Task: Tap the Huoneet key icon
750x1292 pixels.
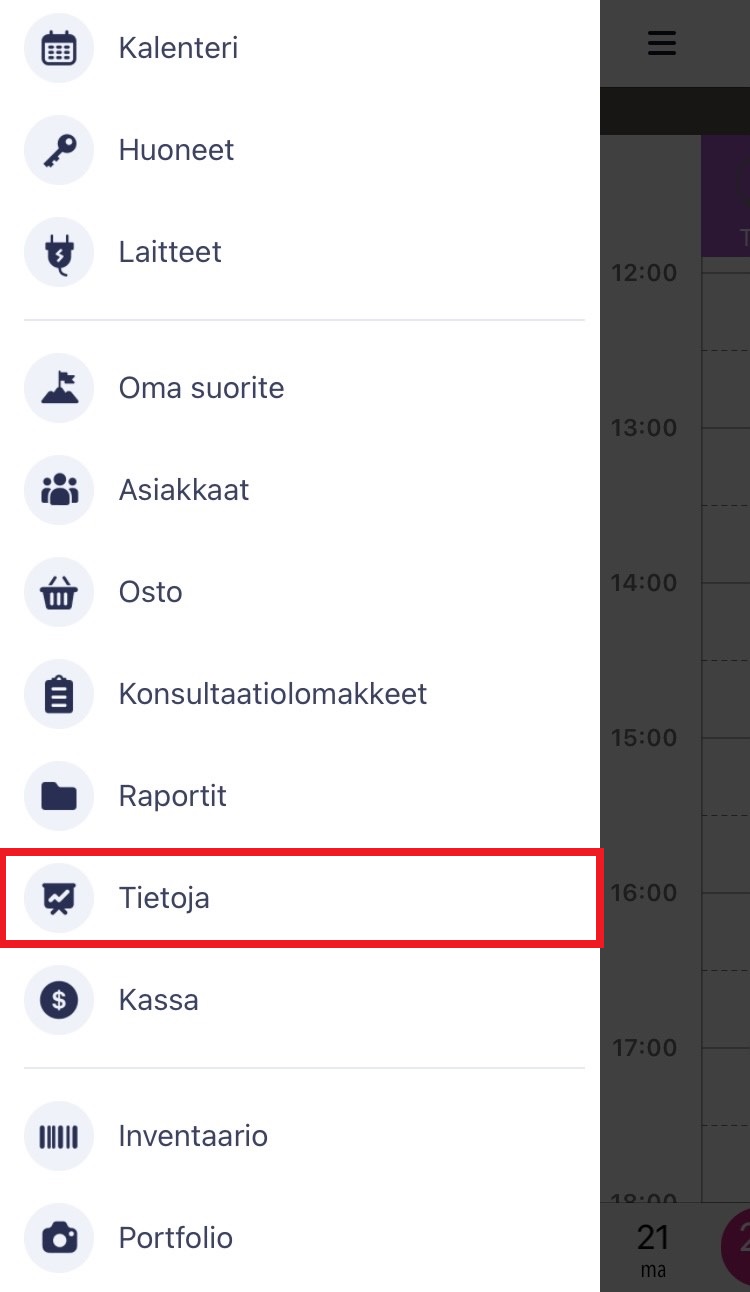Action: click(x=59, y=150)
